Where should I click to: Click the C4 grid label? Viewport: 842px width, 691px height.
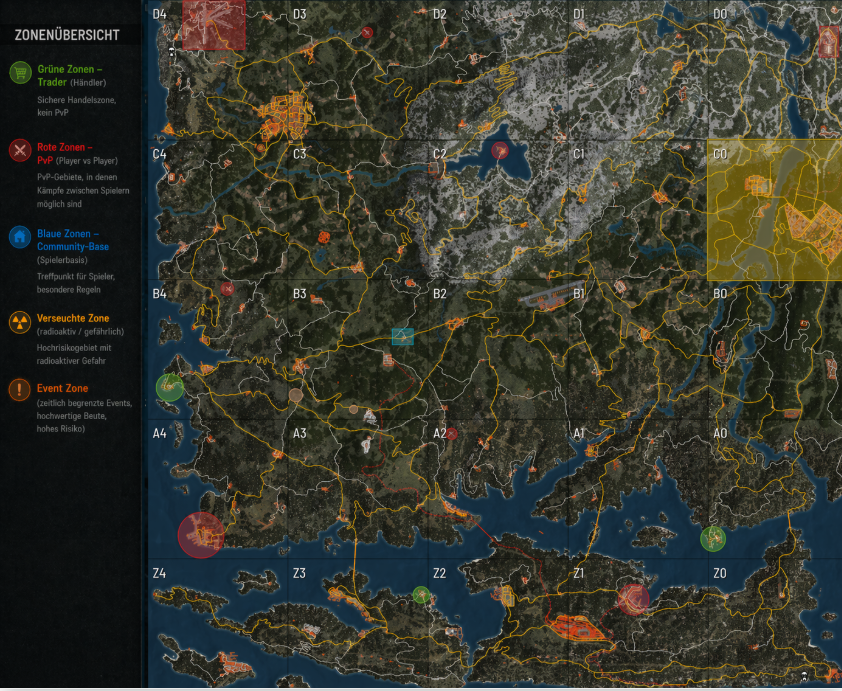159,154
